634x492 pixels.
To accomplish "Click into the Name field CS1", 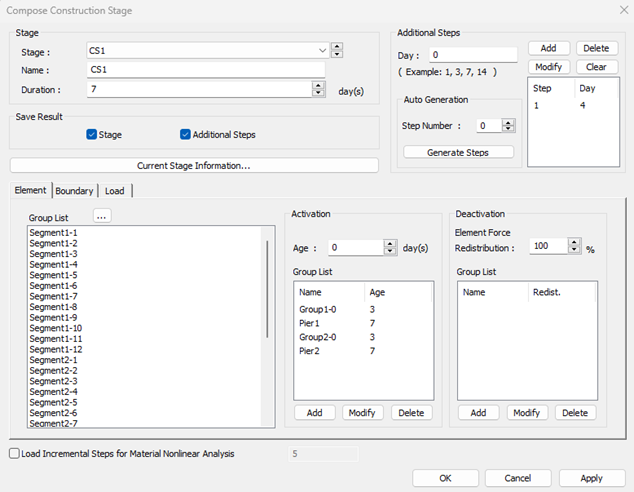I will coord(206,70).
